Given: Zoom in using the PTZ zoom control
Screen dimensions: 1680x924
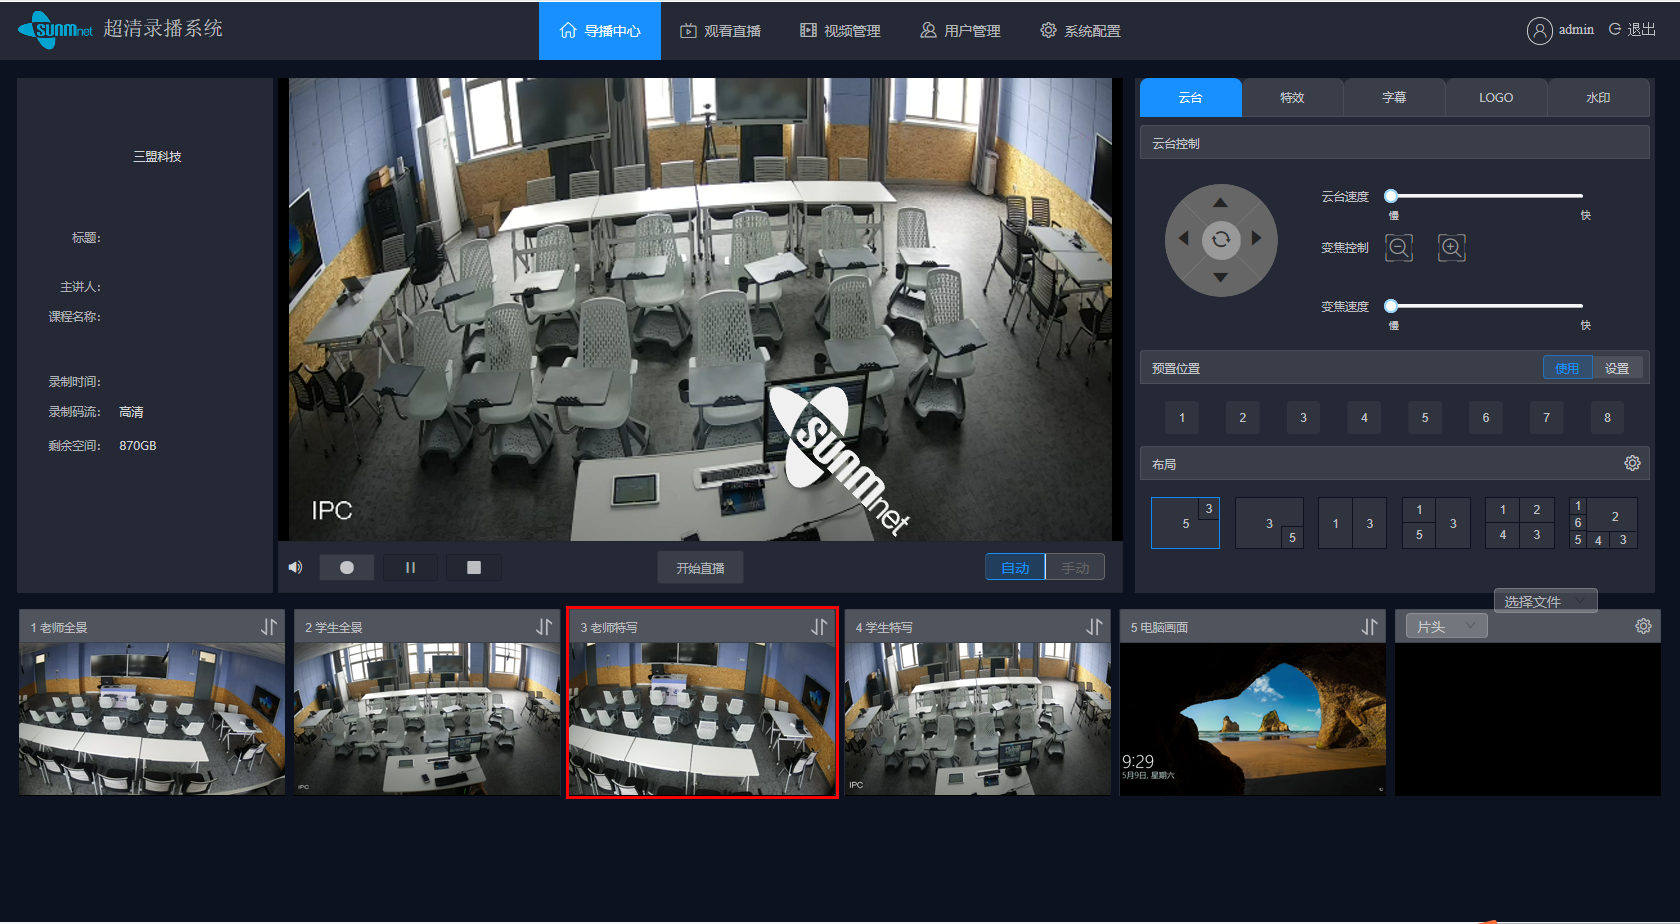Looking at the screenshot, I should pyautogui.click(x=1451, y=247).
